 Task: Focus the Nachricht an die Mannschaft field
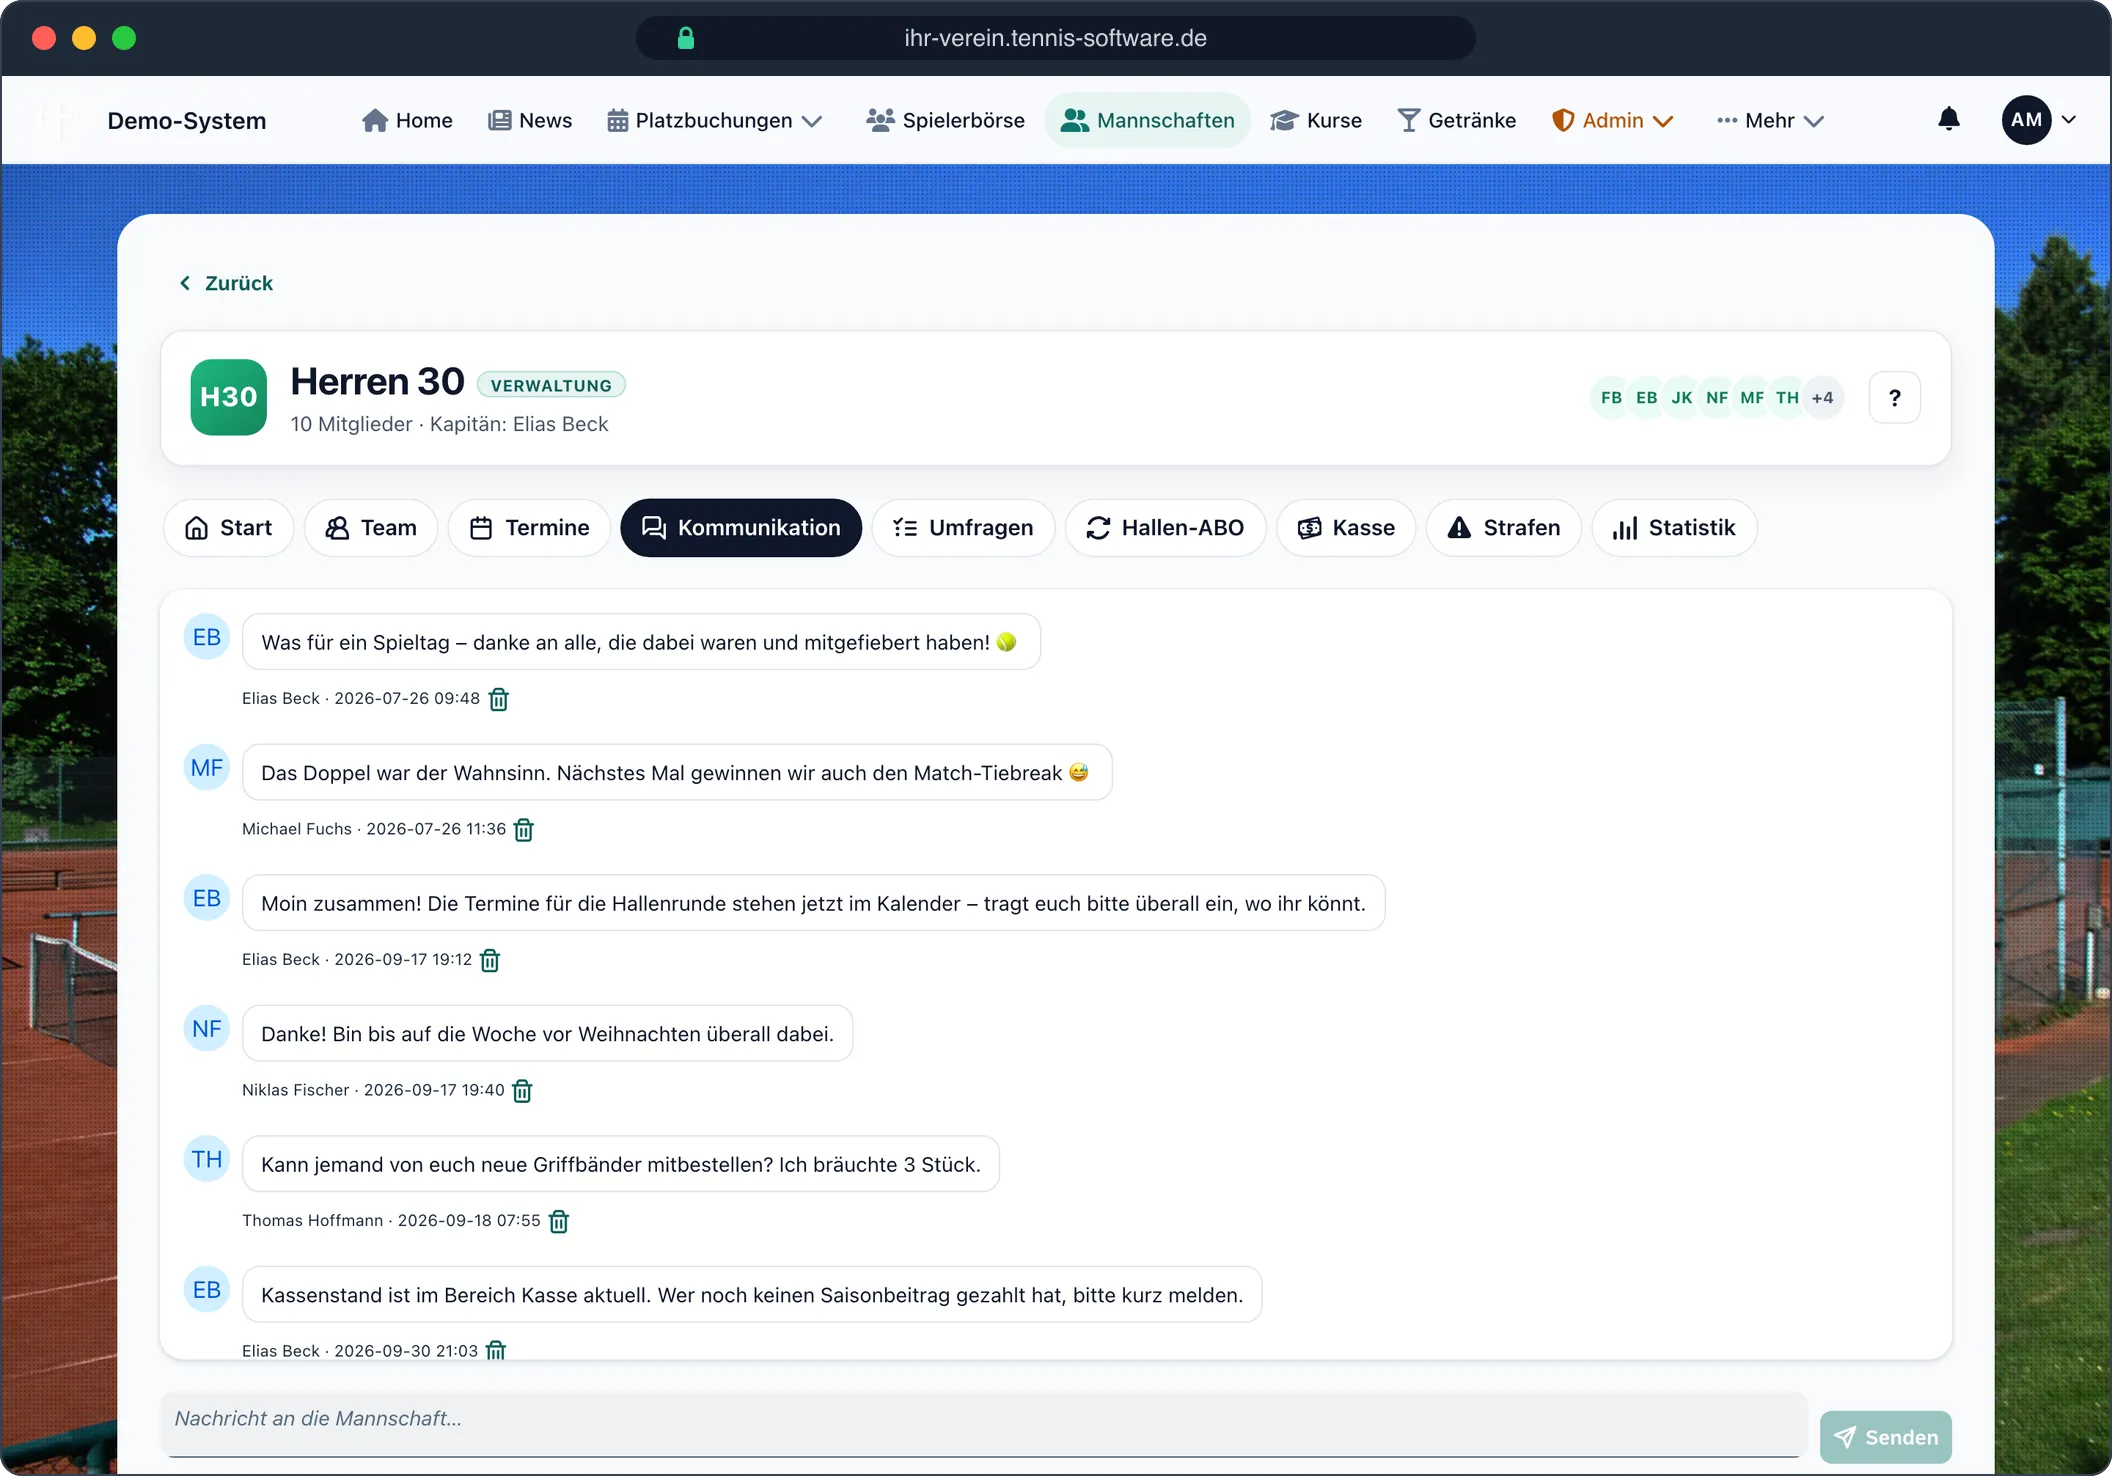click(x=983, y=1423)
